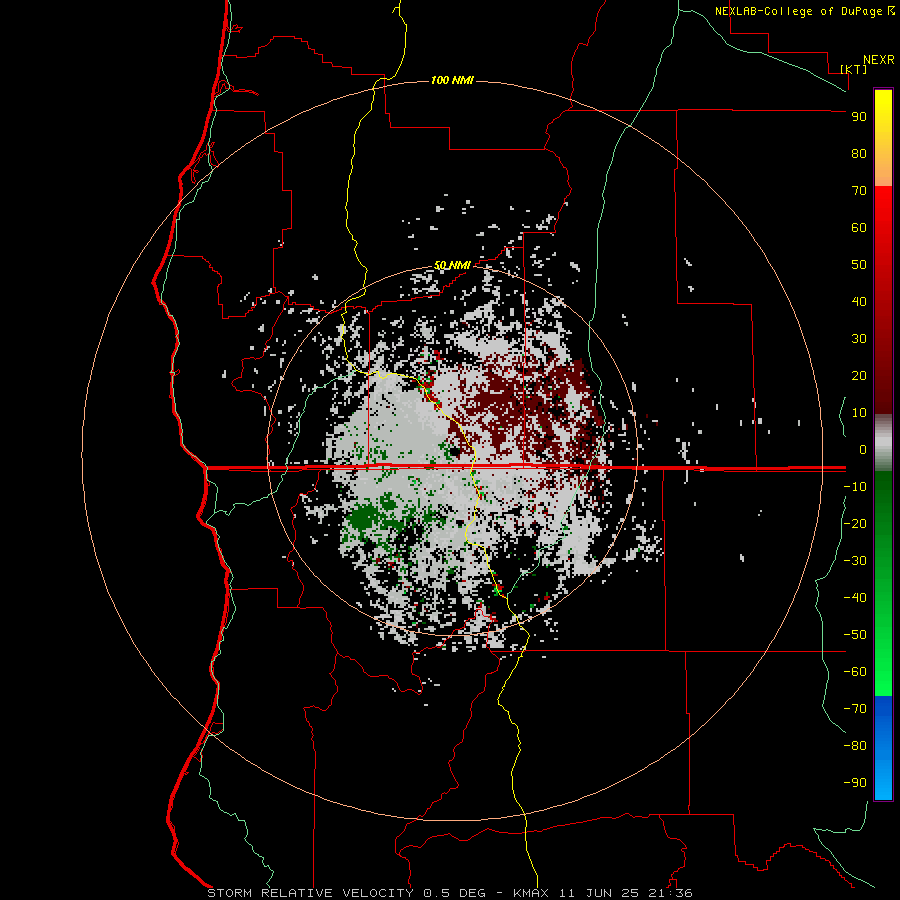
Task: Click the -90 value on velocity scale
Action: 855,783
